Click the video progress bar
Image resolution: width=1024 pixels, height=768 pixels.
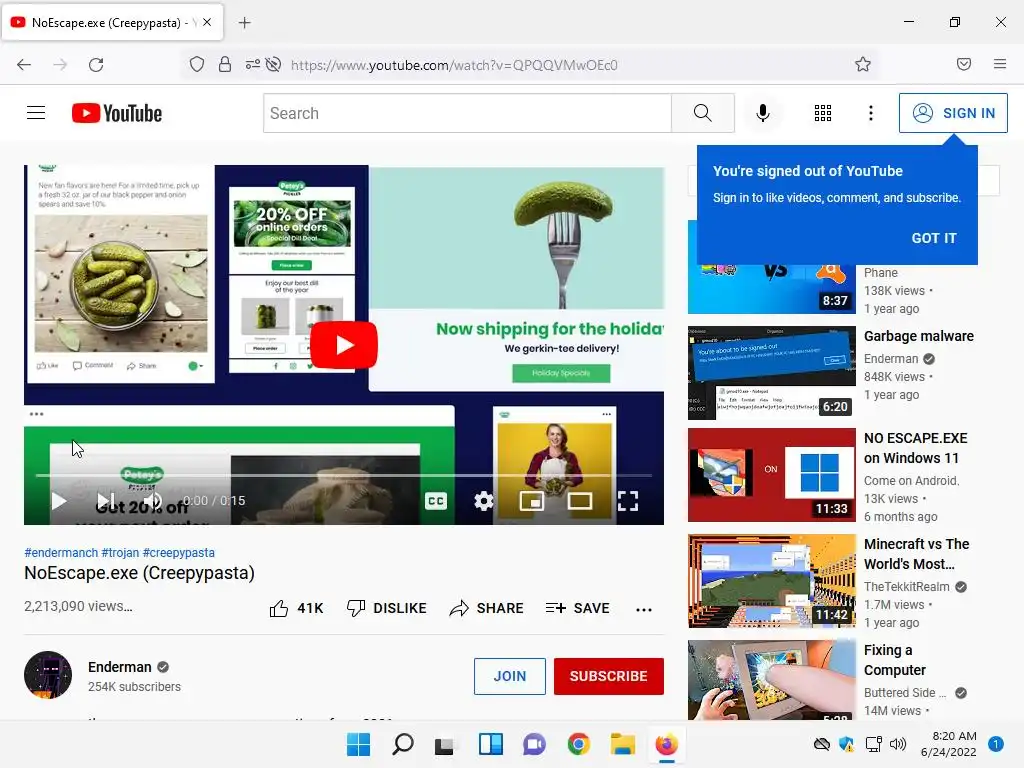pos(344,475)
